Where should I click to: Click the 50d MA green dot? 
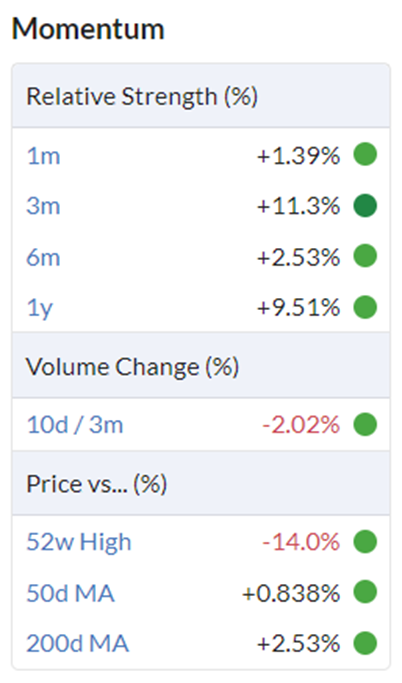tap(365, 592)
